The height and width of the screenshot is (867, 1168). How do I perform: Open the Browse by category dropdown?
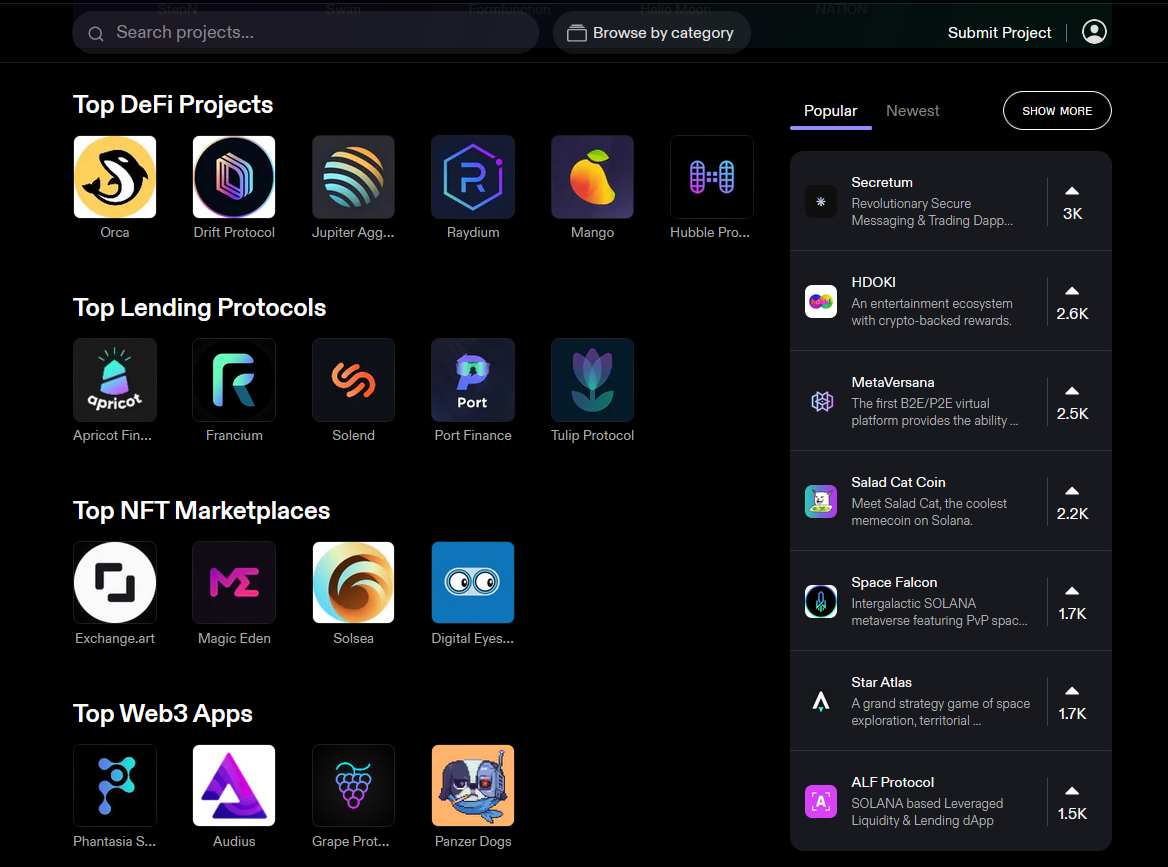651,33
